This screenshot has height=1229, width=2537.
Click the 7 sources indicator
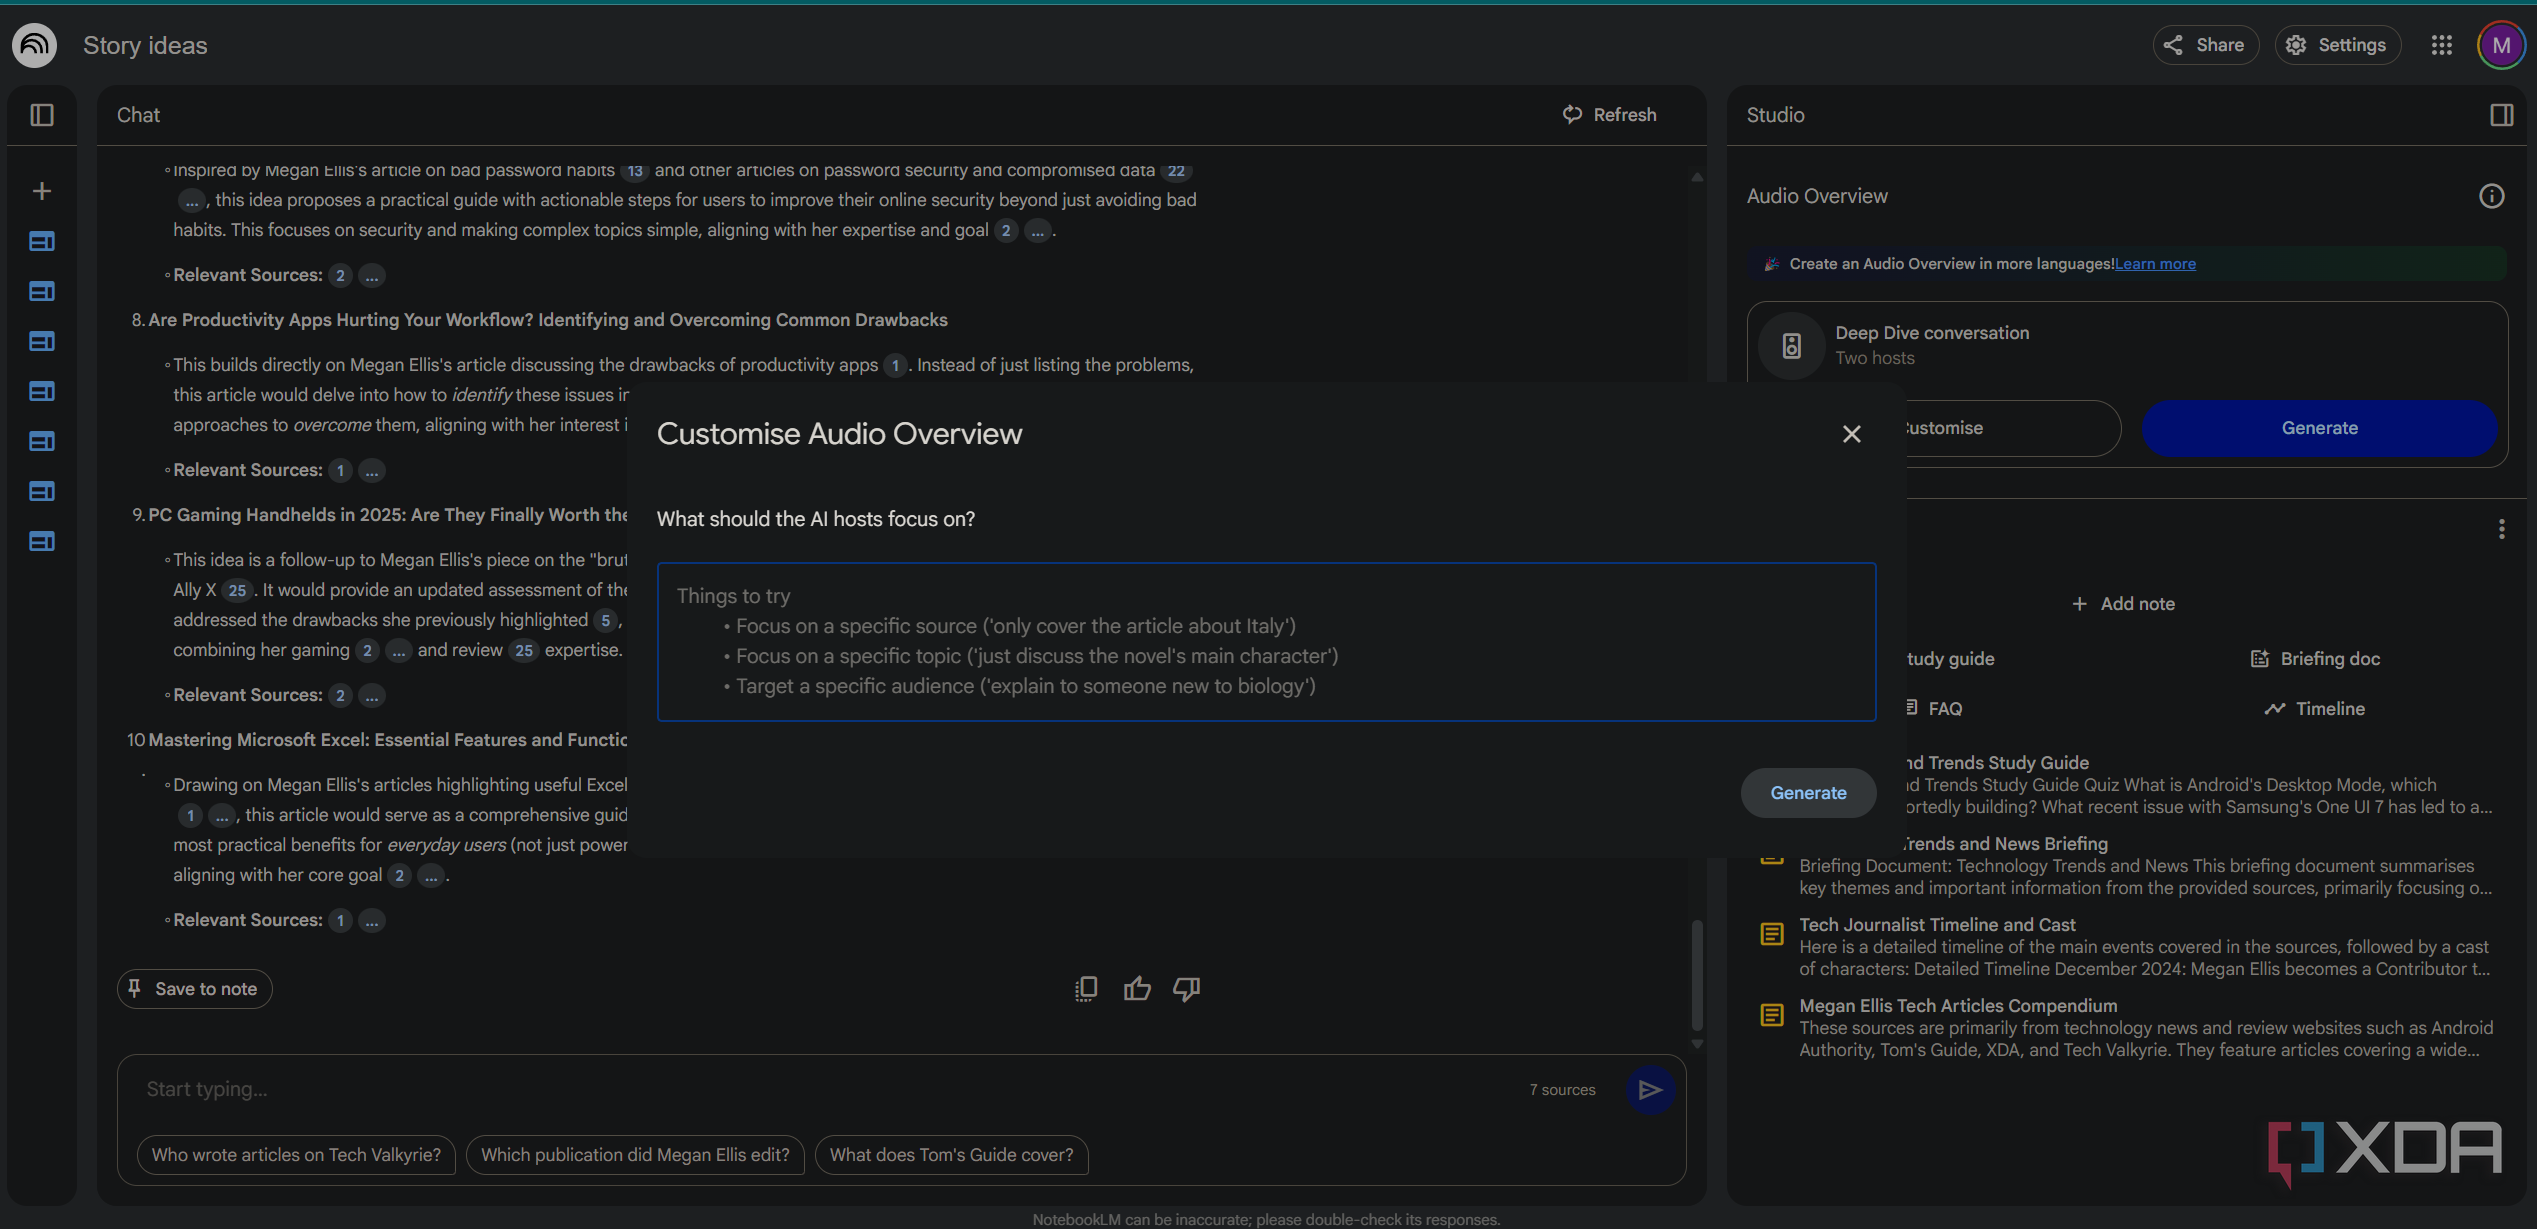(1562, 1090)
